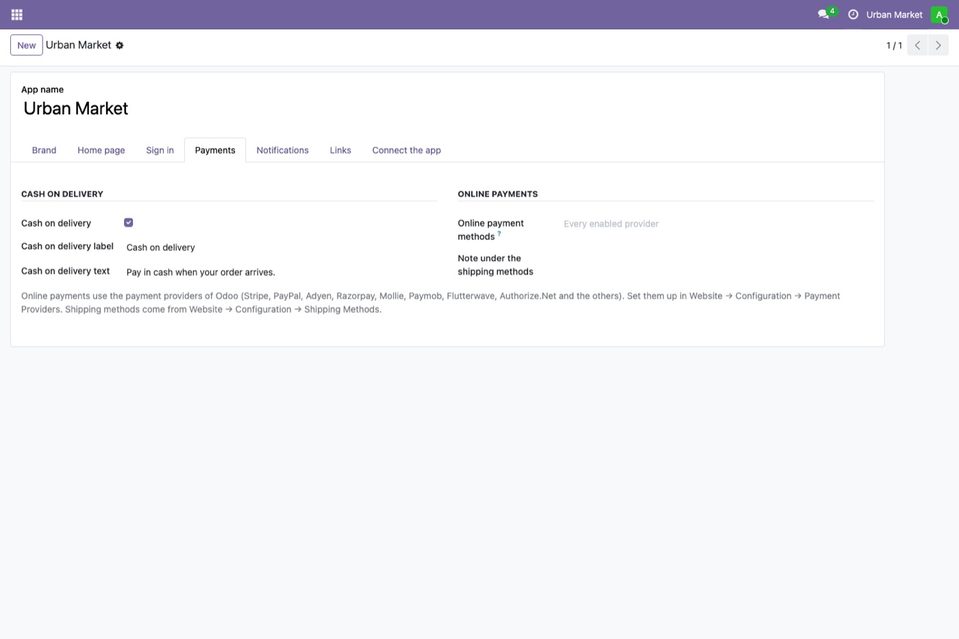Image resolution: width=959 pixels, height=639 pixels.
Task: Switch to the Home page tab
Action: coord(101,150)
